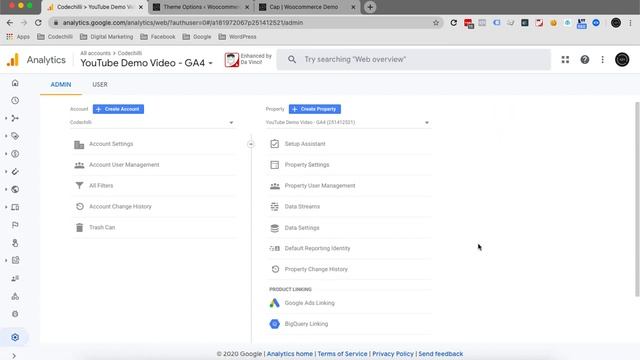Switch to the Theme Options browser tab

(x=202, y=7)
